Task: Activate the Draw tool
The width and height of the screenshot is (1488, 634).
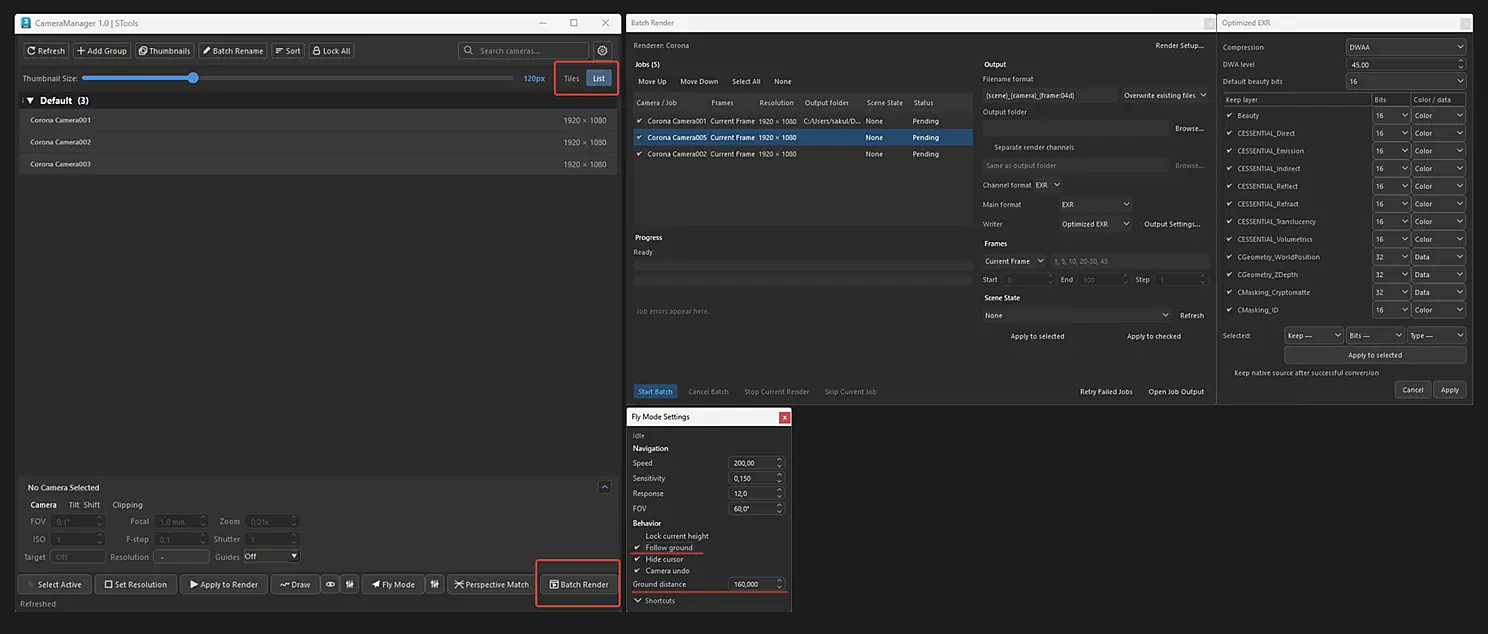Action: [x=295, y=585]
